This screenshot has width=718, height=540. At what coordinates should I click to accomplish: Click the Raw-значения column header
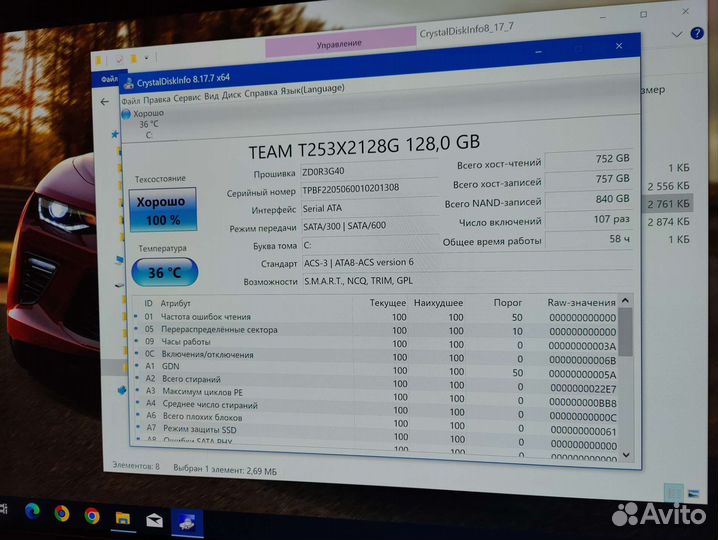[x=581, y=302]
